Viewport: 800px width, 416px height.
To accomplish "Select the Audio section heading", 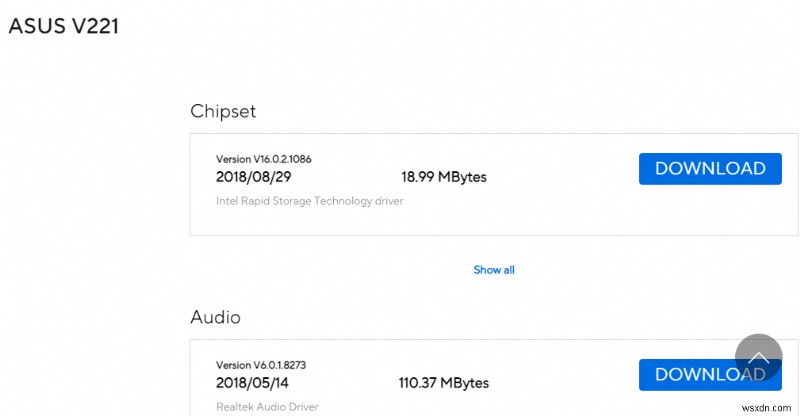I will 215,318.
